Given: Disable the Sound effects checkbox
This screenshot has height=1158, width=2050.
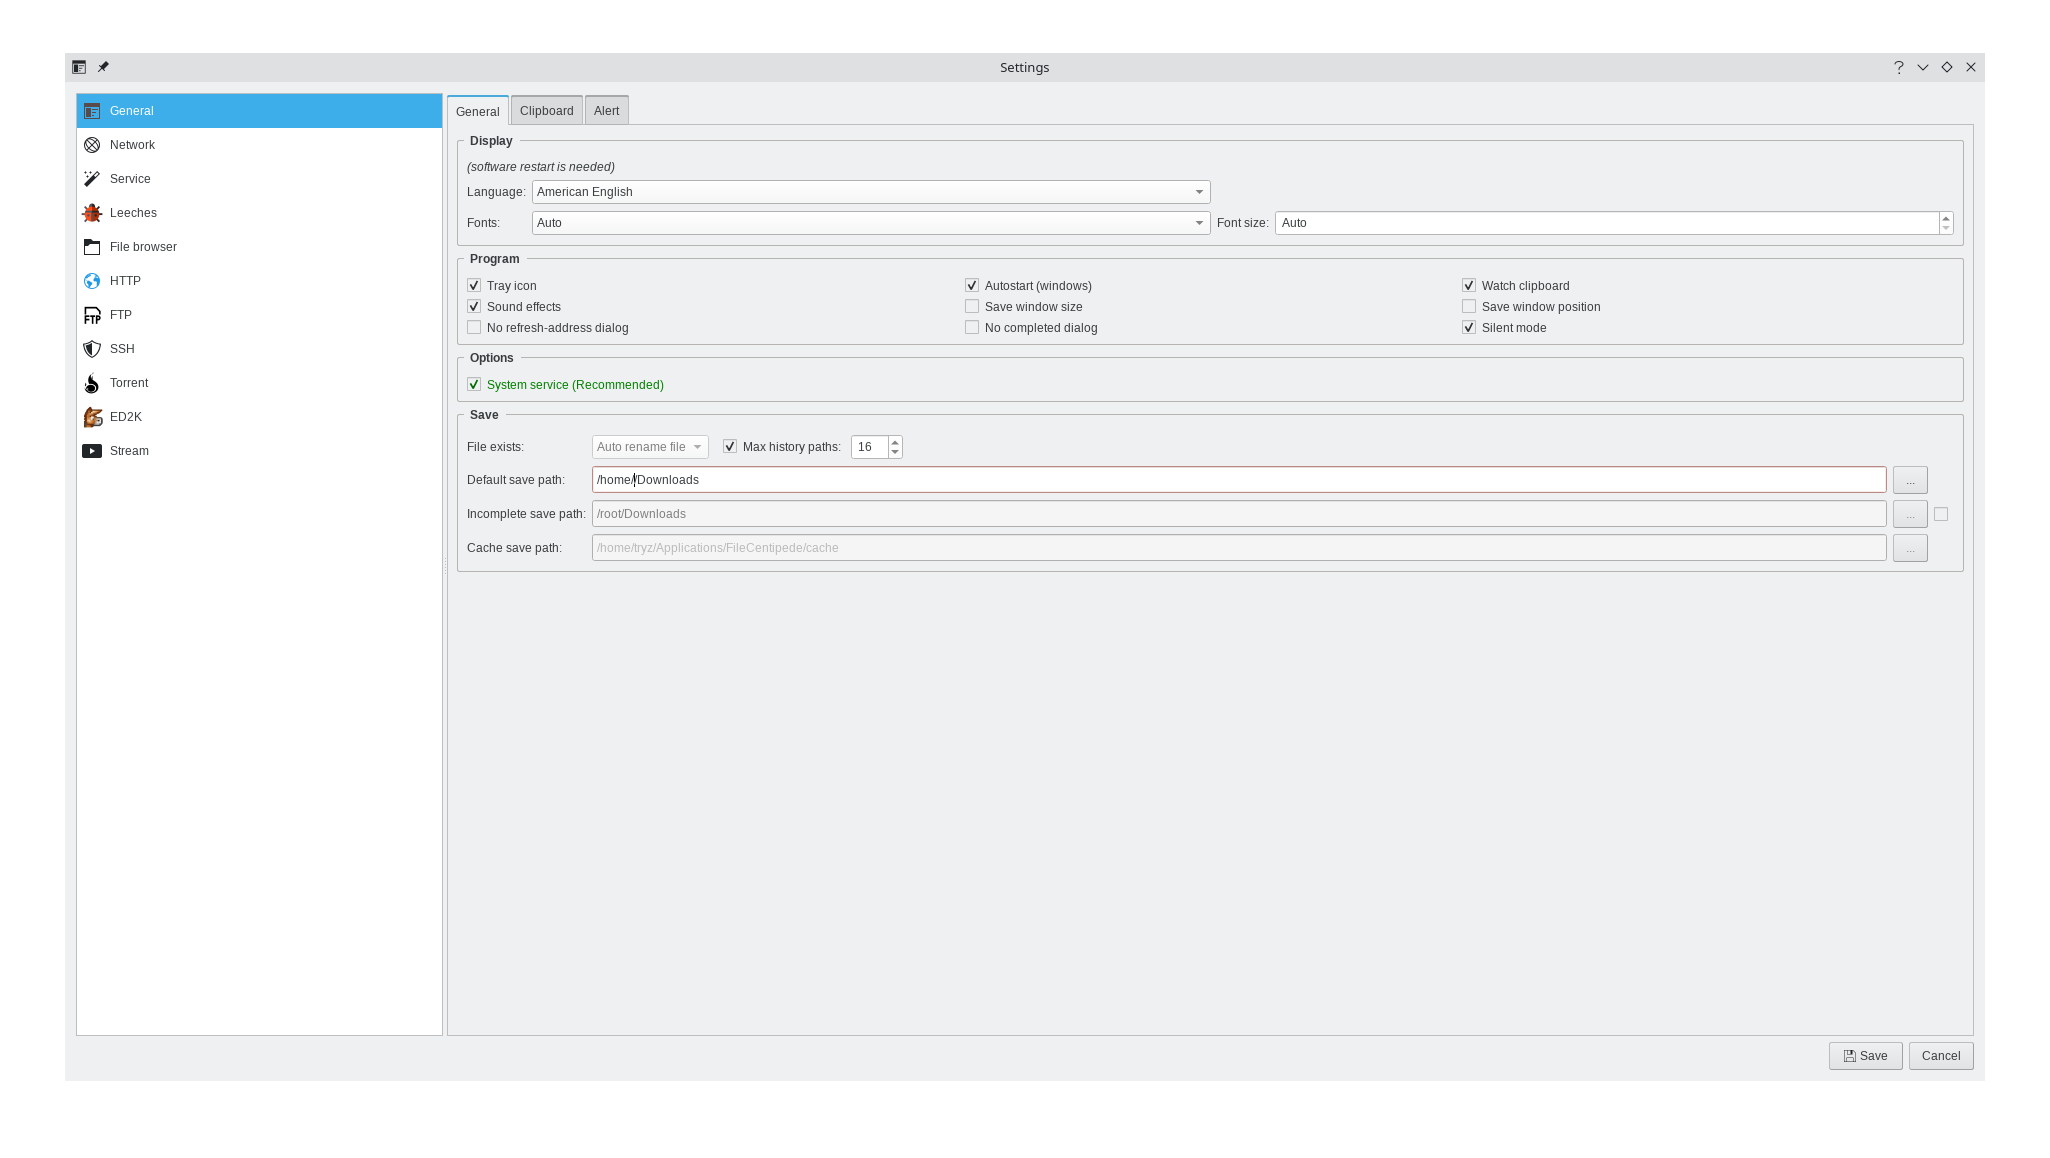Looking at the screenshot, I should point(474,306).
